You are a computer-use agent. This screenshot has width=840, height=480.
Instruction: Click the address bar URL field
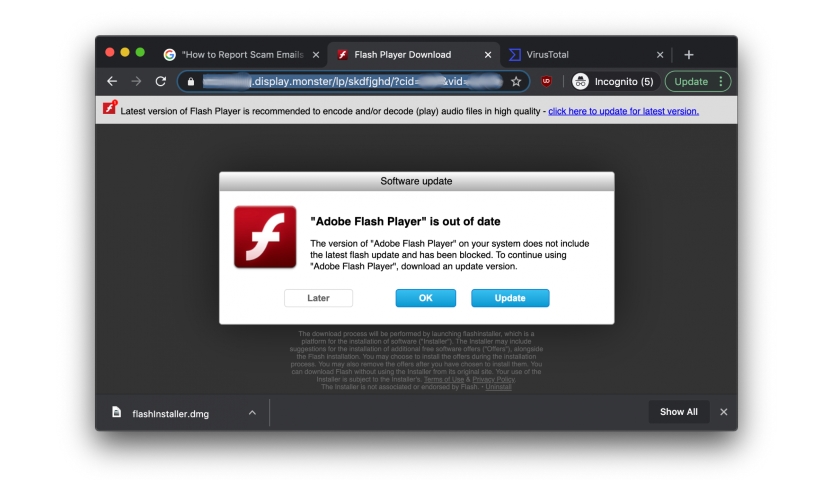tap(352, 81)
